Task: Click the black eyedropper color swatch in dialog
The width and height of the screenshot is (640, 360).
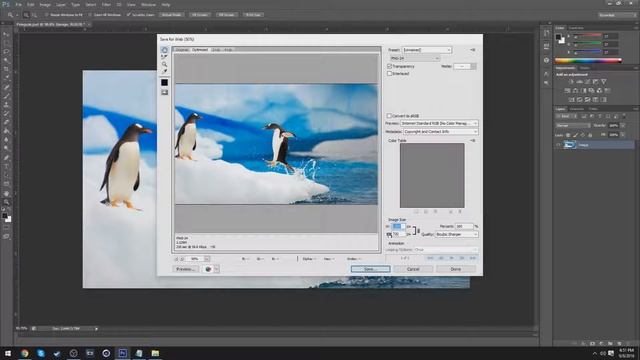Action: 164,82
